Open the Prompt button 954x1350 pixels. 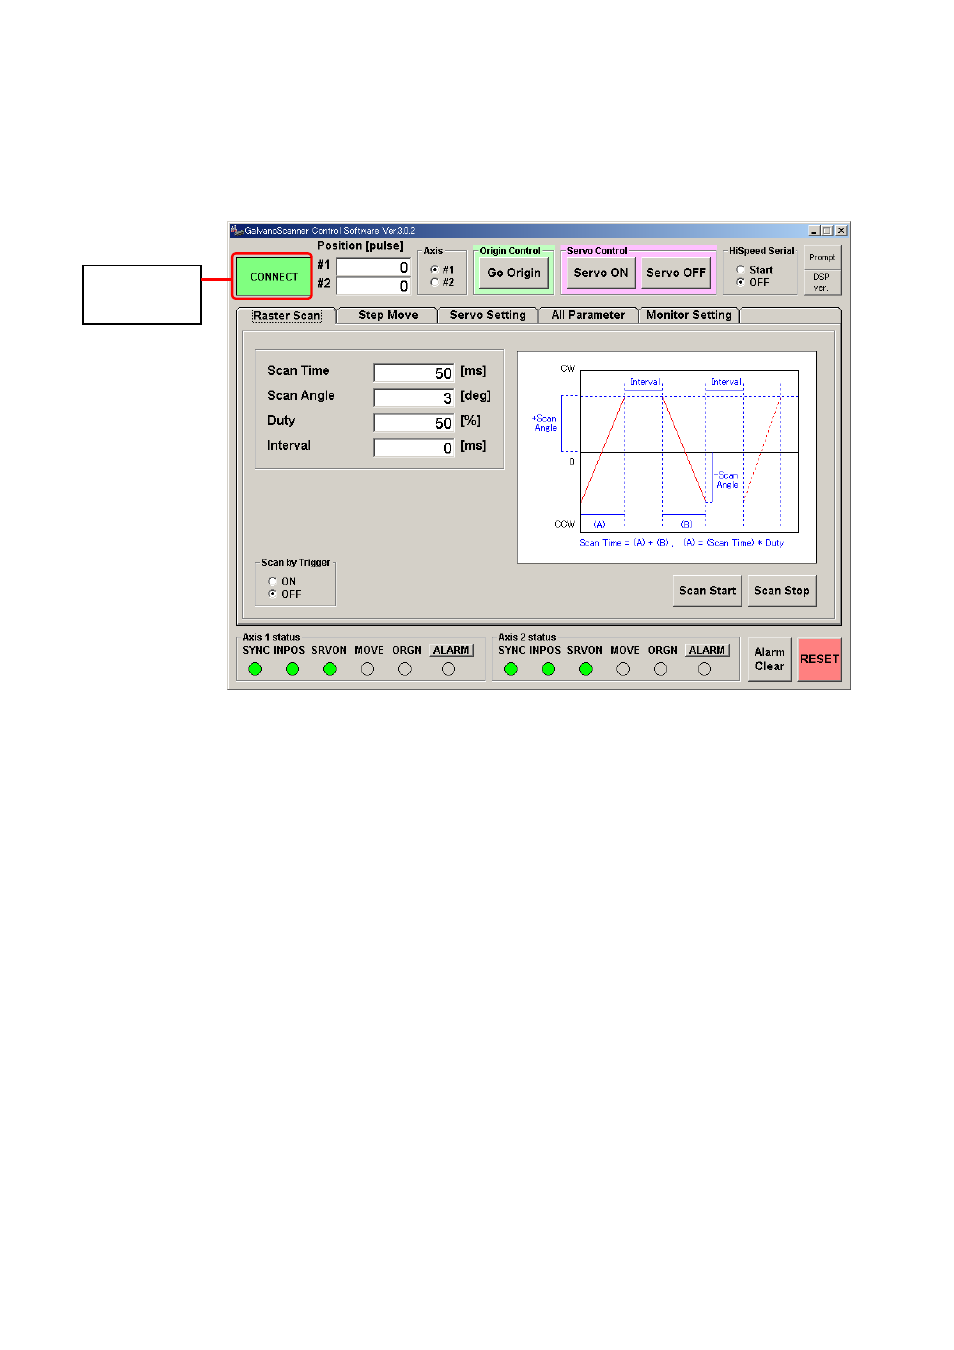(822, 258)
